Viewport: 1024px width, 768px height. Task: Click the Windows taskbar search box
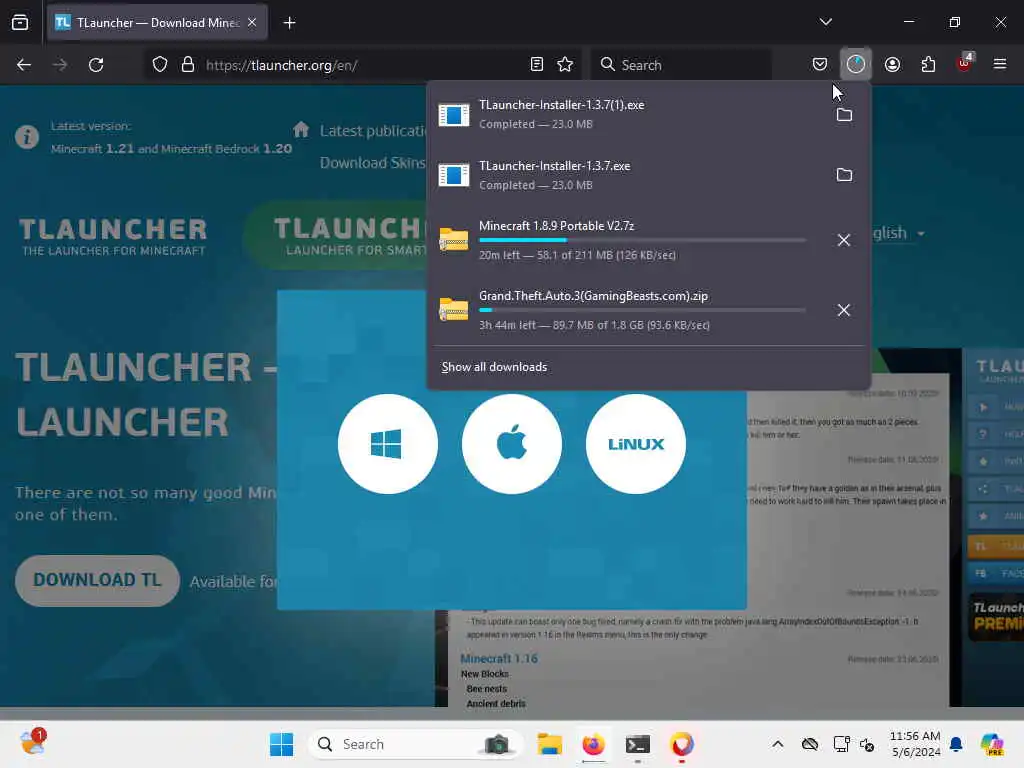415,744
